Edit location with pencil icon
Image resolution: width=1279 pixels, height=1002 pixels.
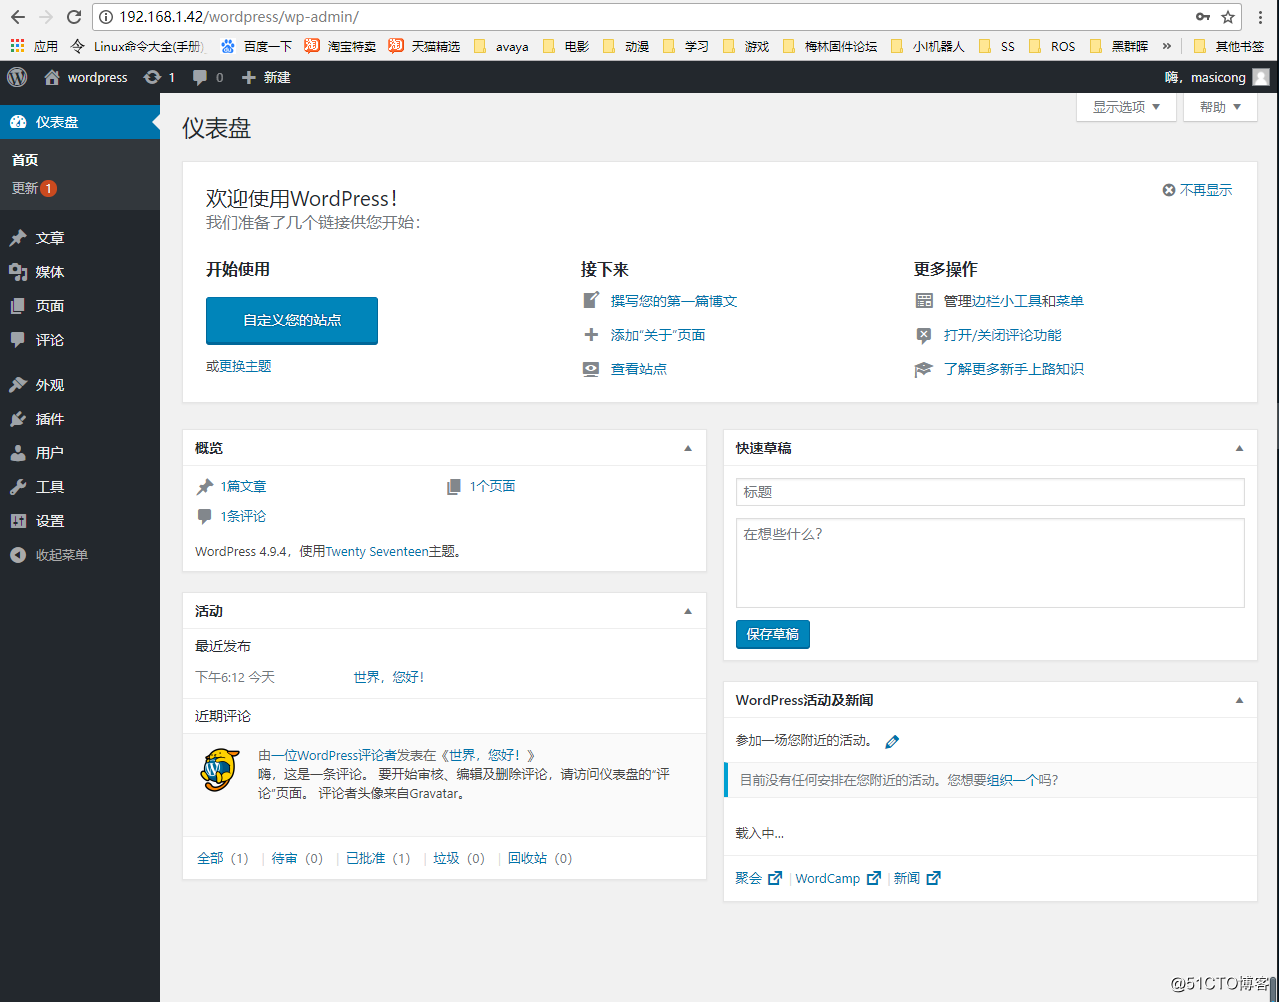[892, 741]
